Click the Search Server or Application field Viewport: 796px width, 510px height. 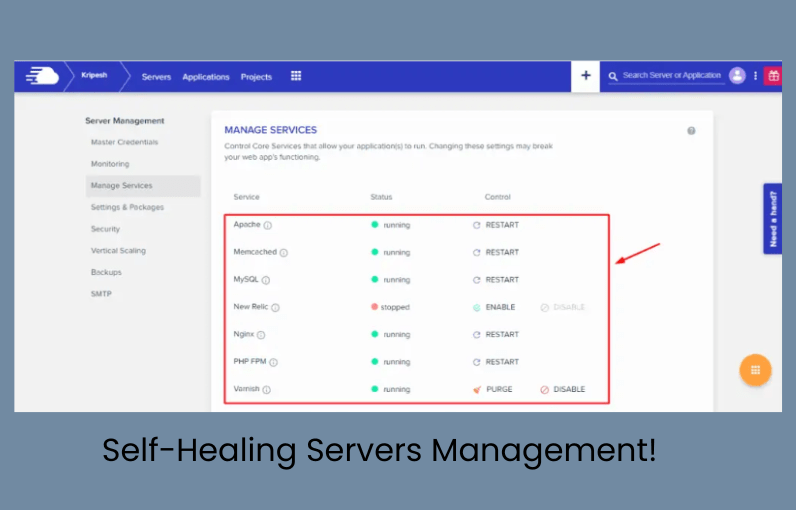click(670, 76)
